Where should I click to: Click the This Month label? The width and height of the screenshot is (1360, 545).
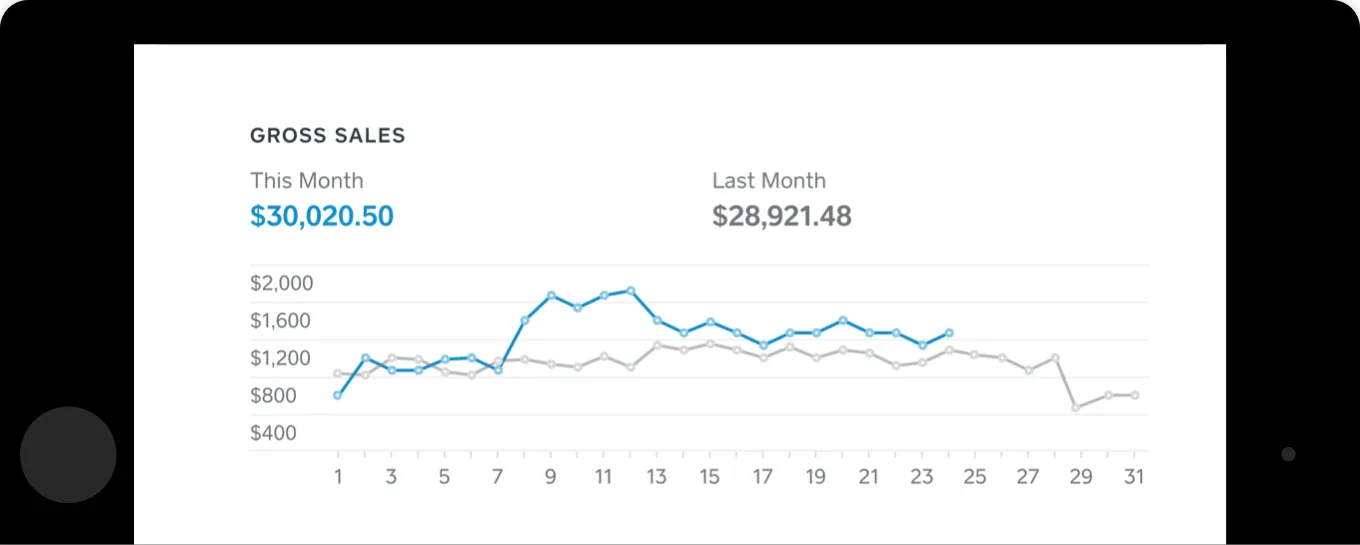click(307, 181)
